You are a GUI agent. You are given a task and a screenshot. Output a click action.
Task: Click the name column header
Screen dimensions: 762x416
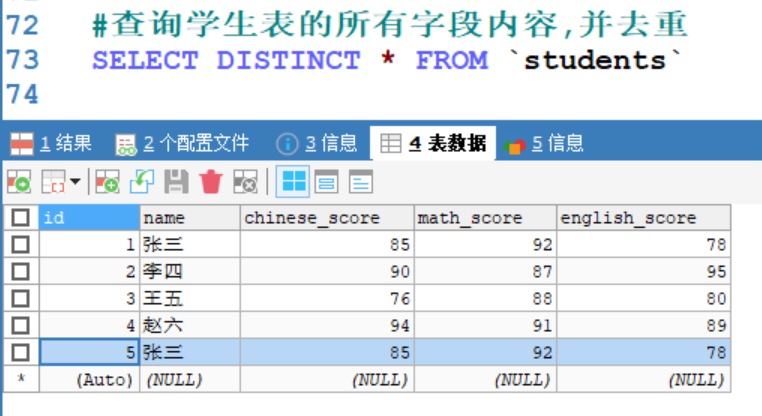pyautogui.click(x=190, y=218)
